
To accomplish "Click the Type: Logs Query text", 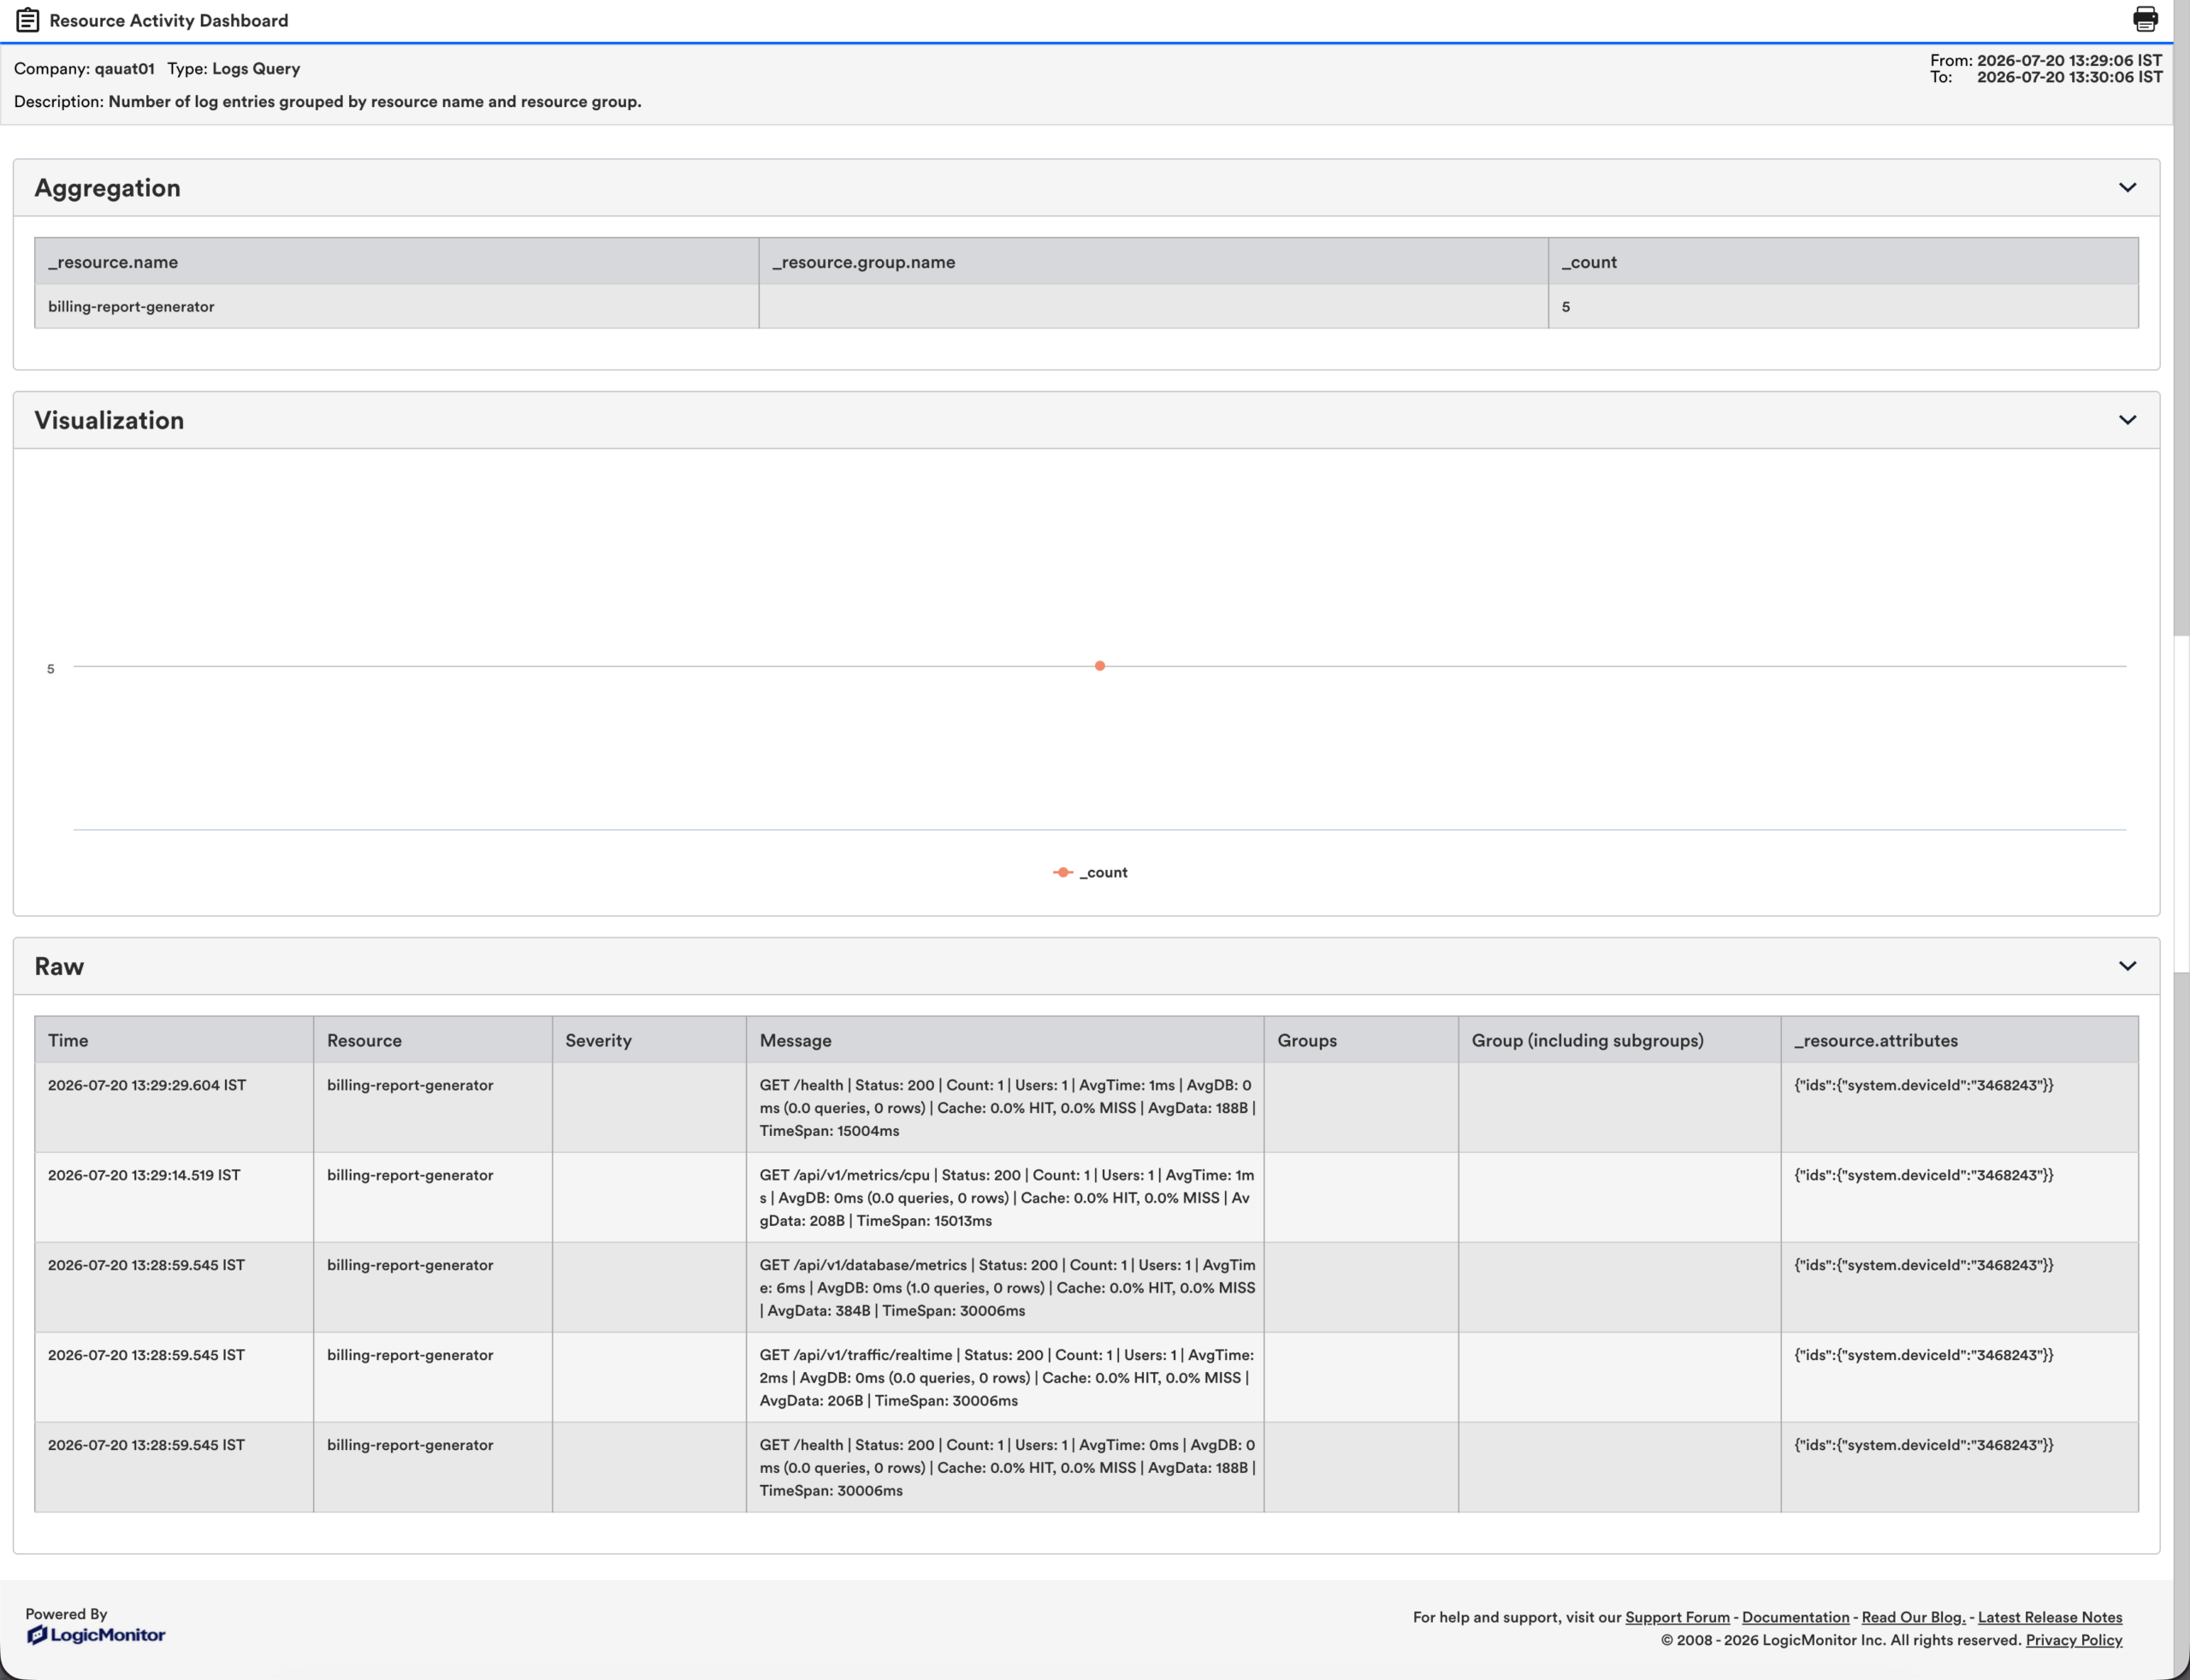I will pyautogui.click(x=234, y=69).
